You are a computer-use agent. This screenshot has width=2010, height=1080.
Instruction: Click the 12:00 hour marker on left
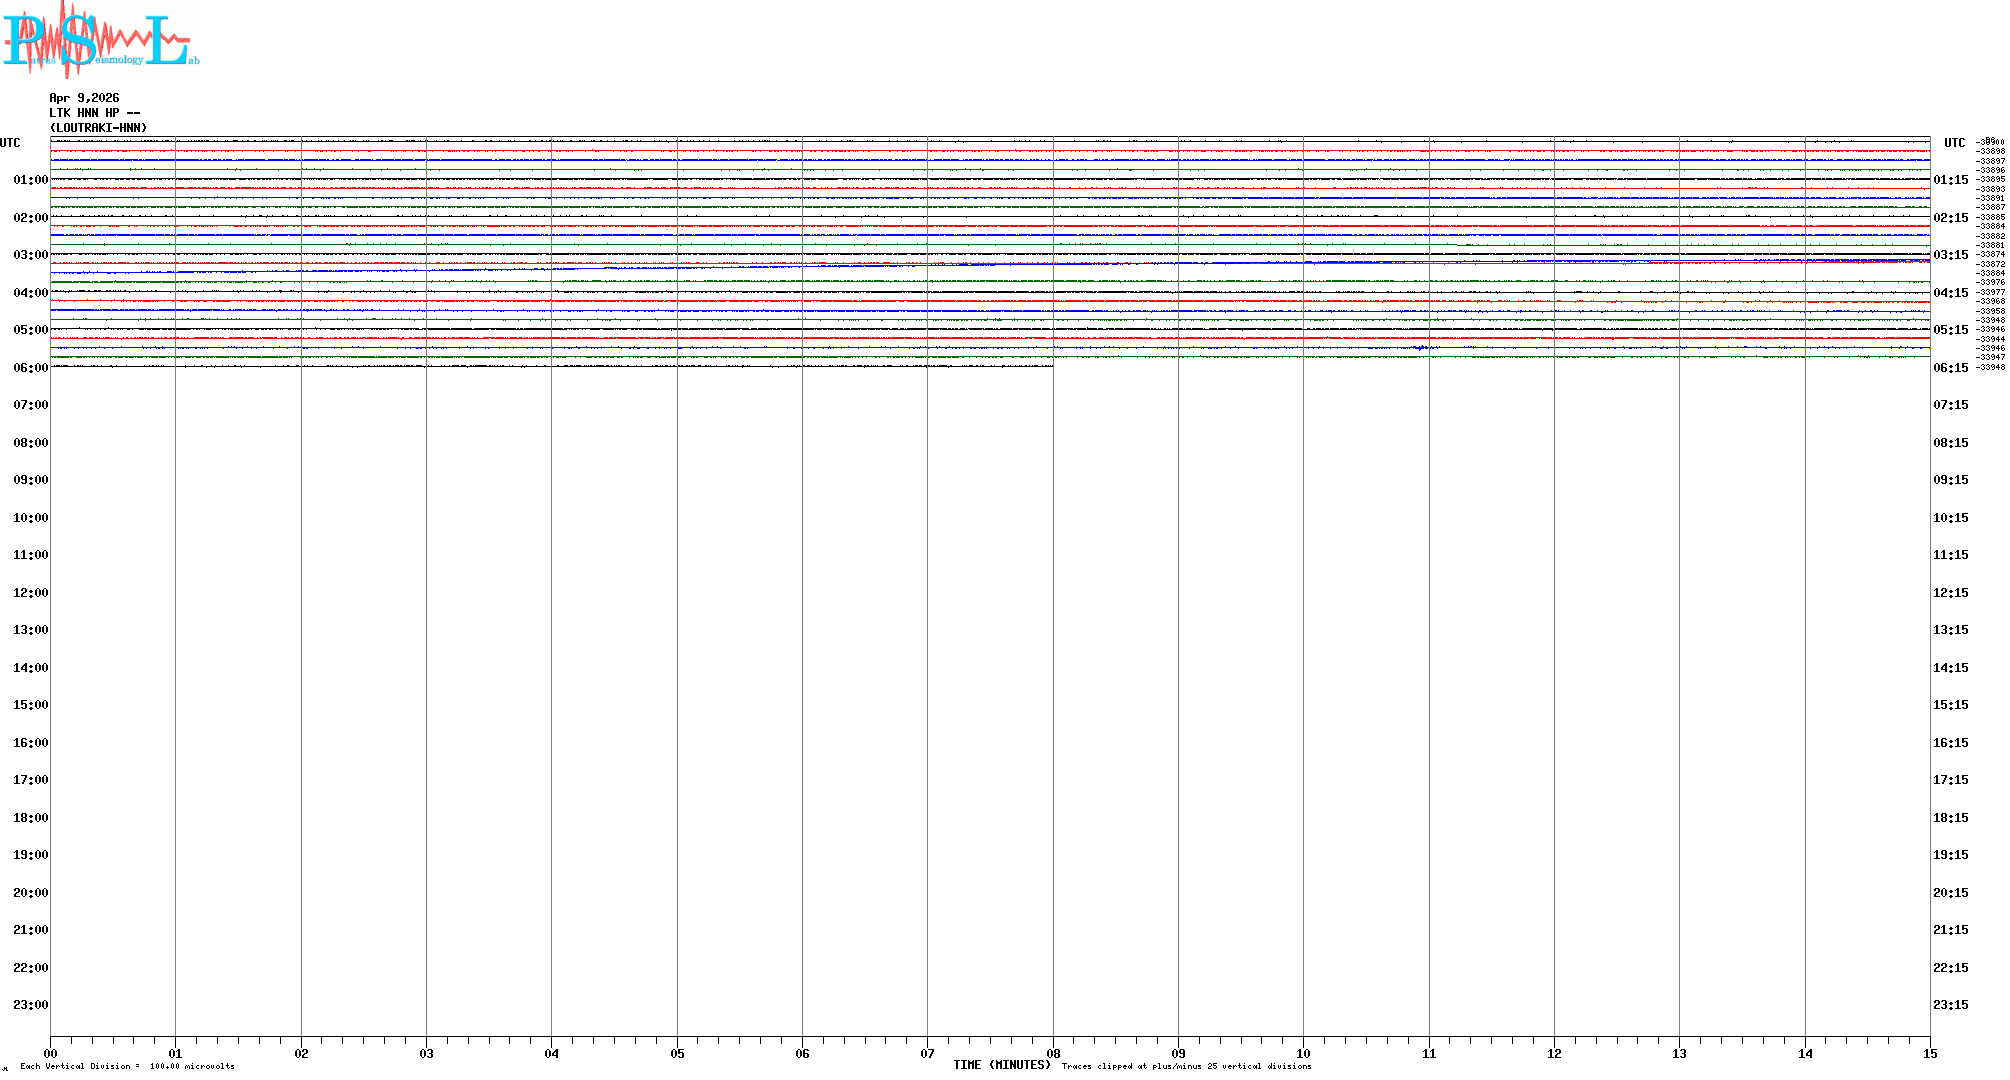tap(30, 593)
